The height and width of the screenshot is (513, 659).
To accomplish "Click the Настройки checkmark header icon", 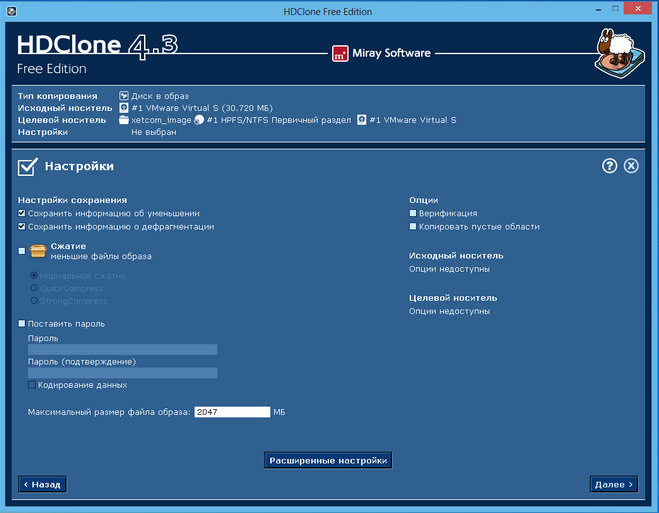I will pyautogui.click(x=28, y=167).
